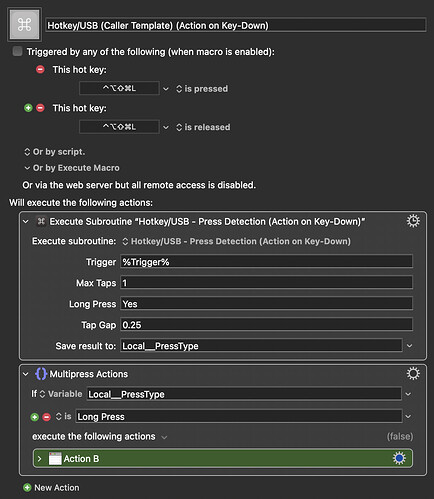Change the 'is' comparison popup
This screenshot has height=499, width=434.
pos(64,416)
